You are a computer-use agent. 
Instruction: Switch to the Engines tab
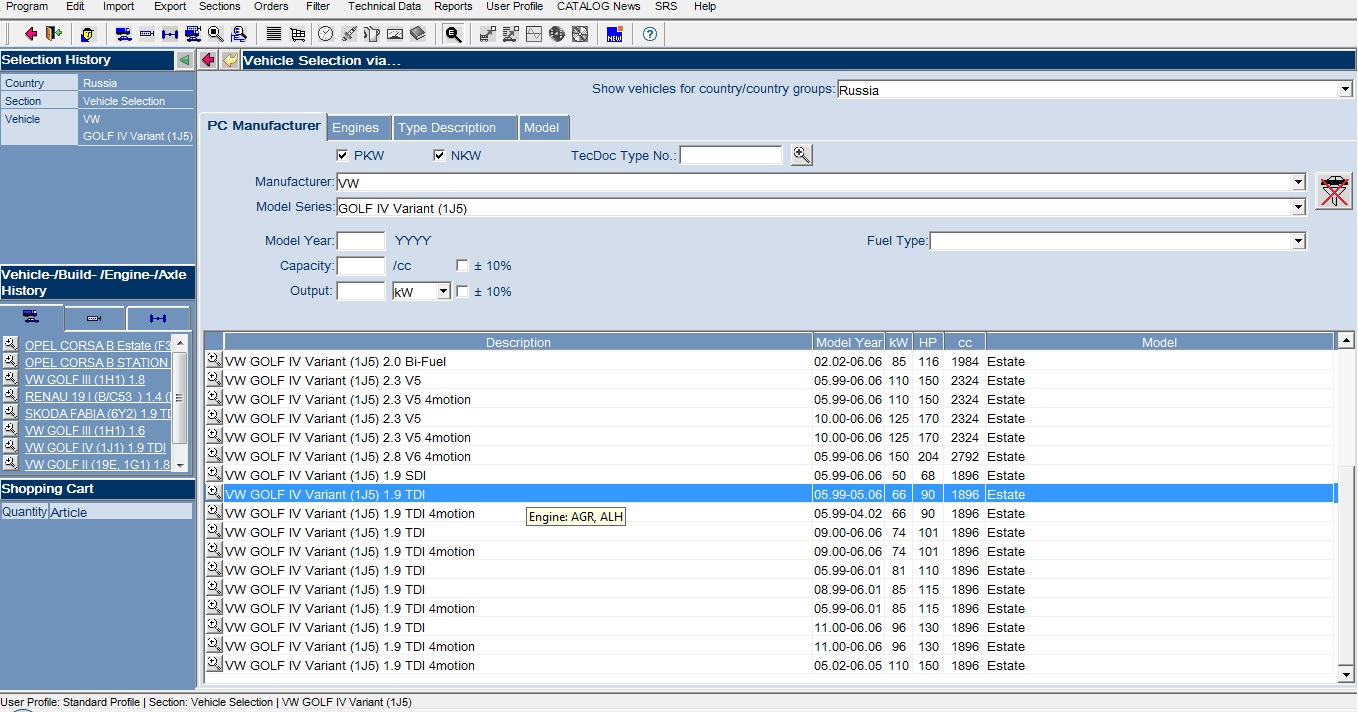tap(356, 128)
